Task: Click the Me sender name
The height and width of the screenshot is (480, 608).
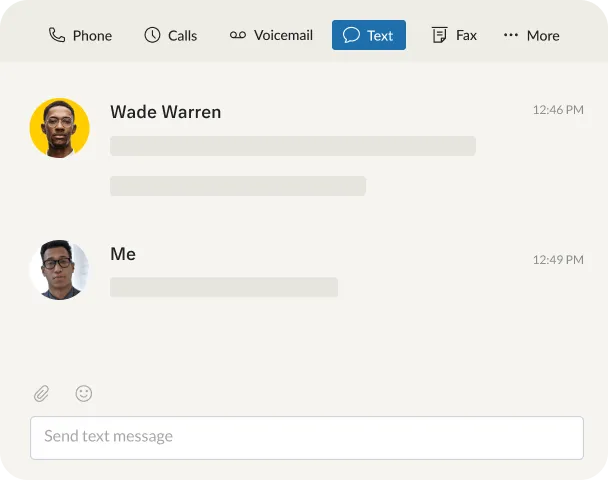Action: (123, 254)
